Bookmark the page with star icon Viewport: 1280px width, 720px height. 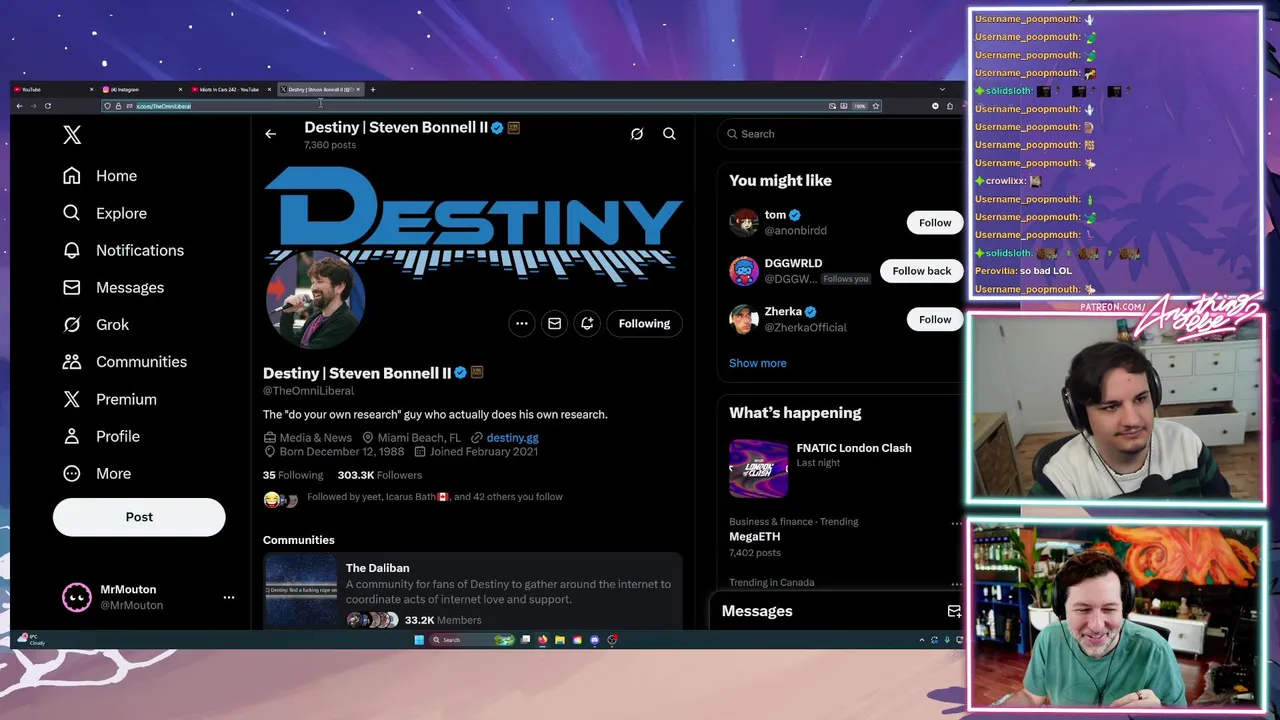[875, 106]
